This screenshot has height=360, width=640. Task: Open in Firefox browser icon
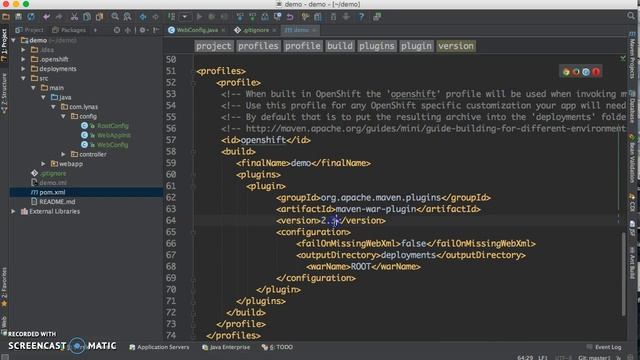pos(576,72)
